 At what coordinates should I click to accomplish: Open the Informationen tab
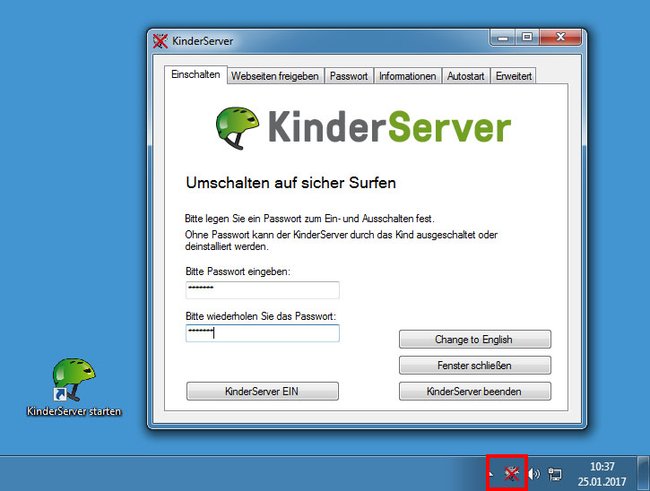point(407,76)
